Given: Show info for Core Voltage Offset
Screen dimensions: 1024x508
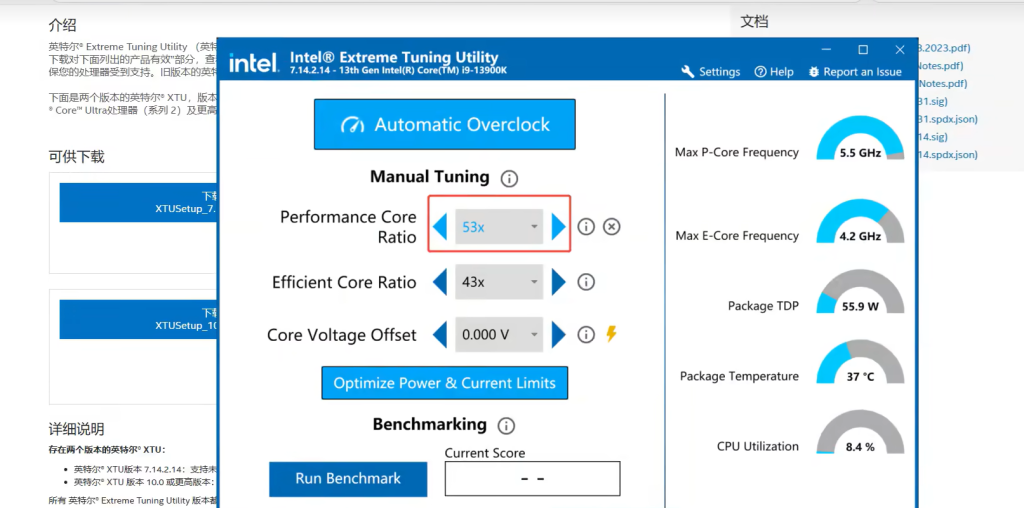Looking at the screenshot, I should tap(586, 335).
